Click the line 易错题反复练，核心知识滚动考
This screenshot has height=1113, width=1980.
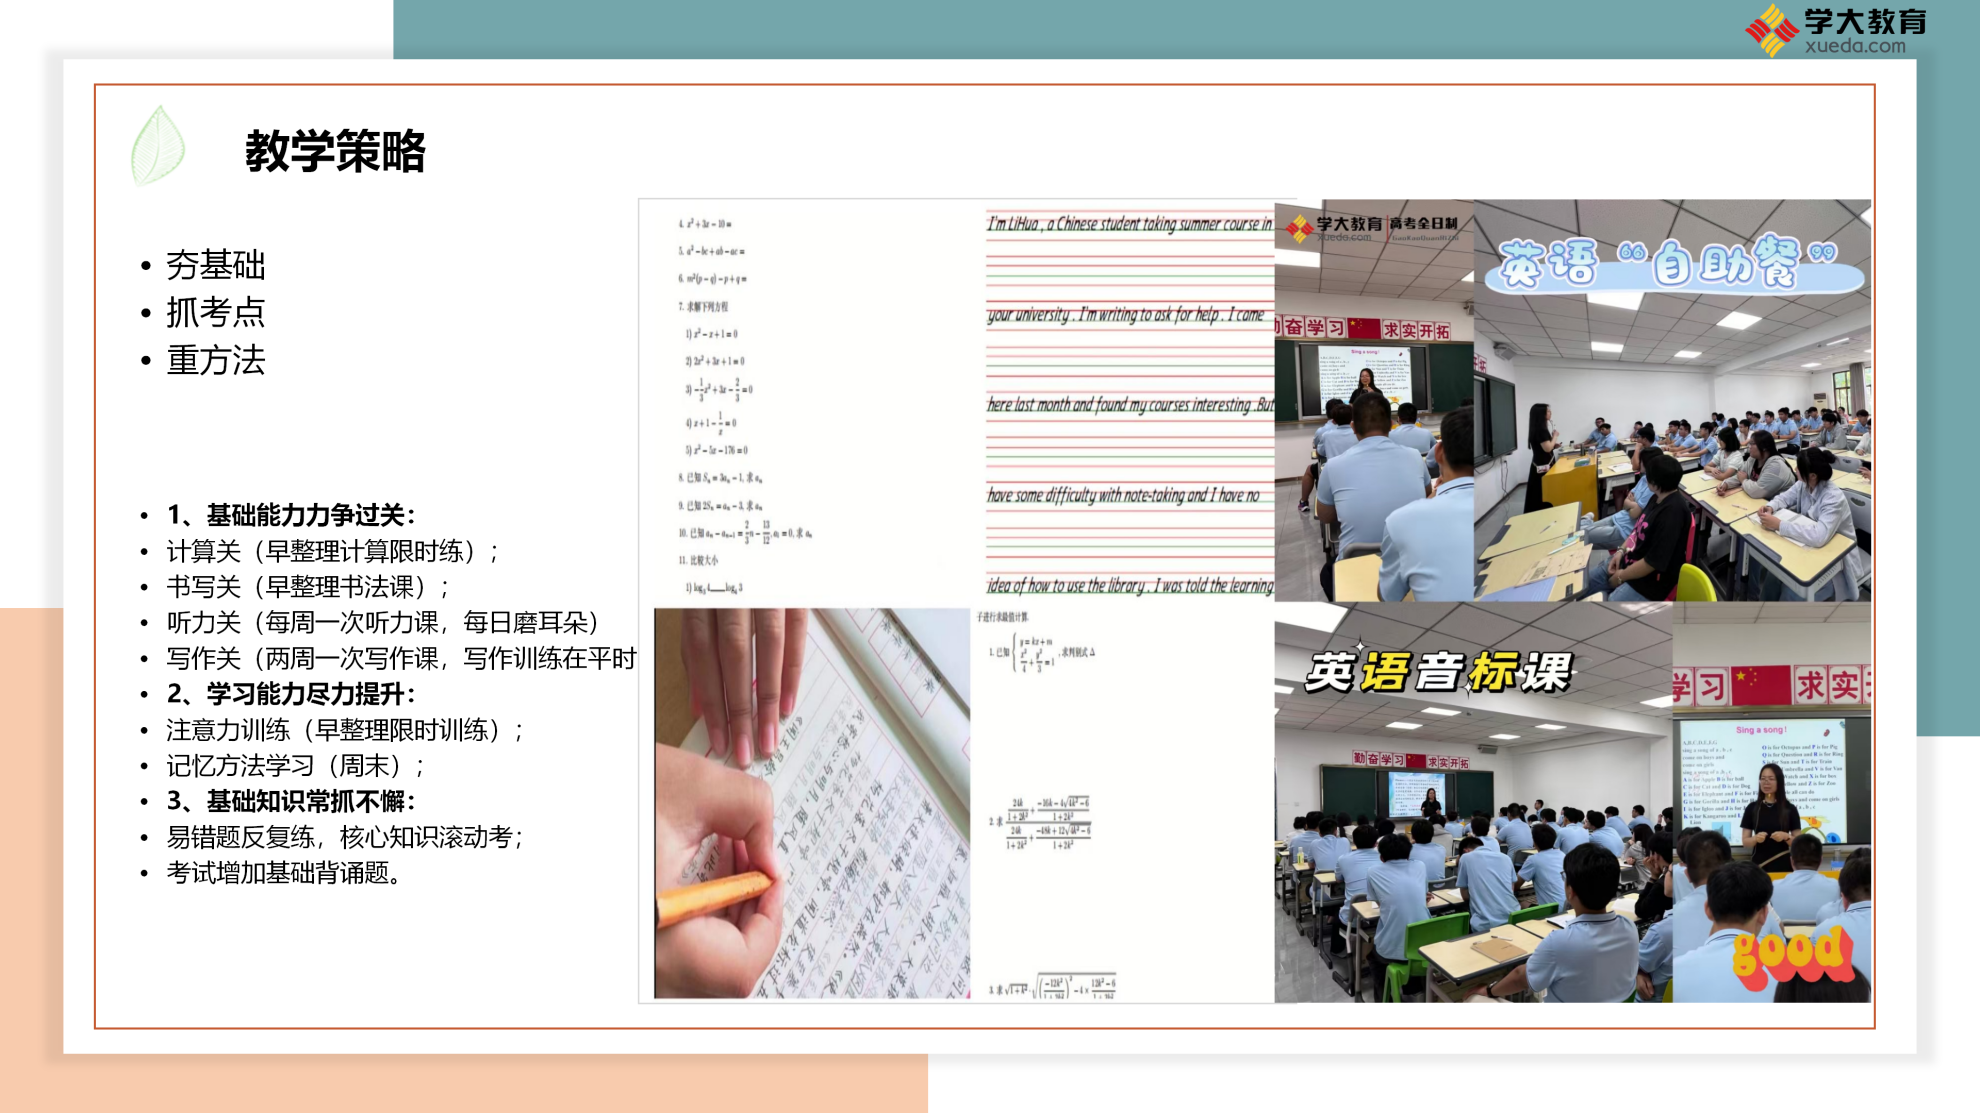point(345,837)
